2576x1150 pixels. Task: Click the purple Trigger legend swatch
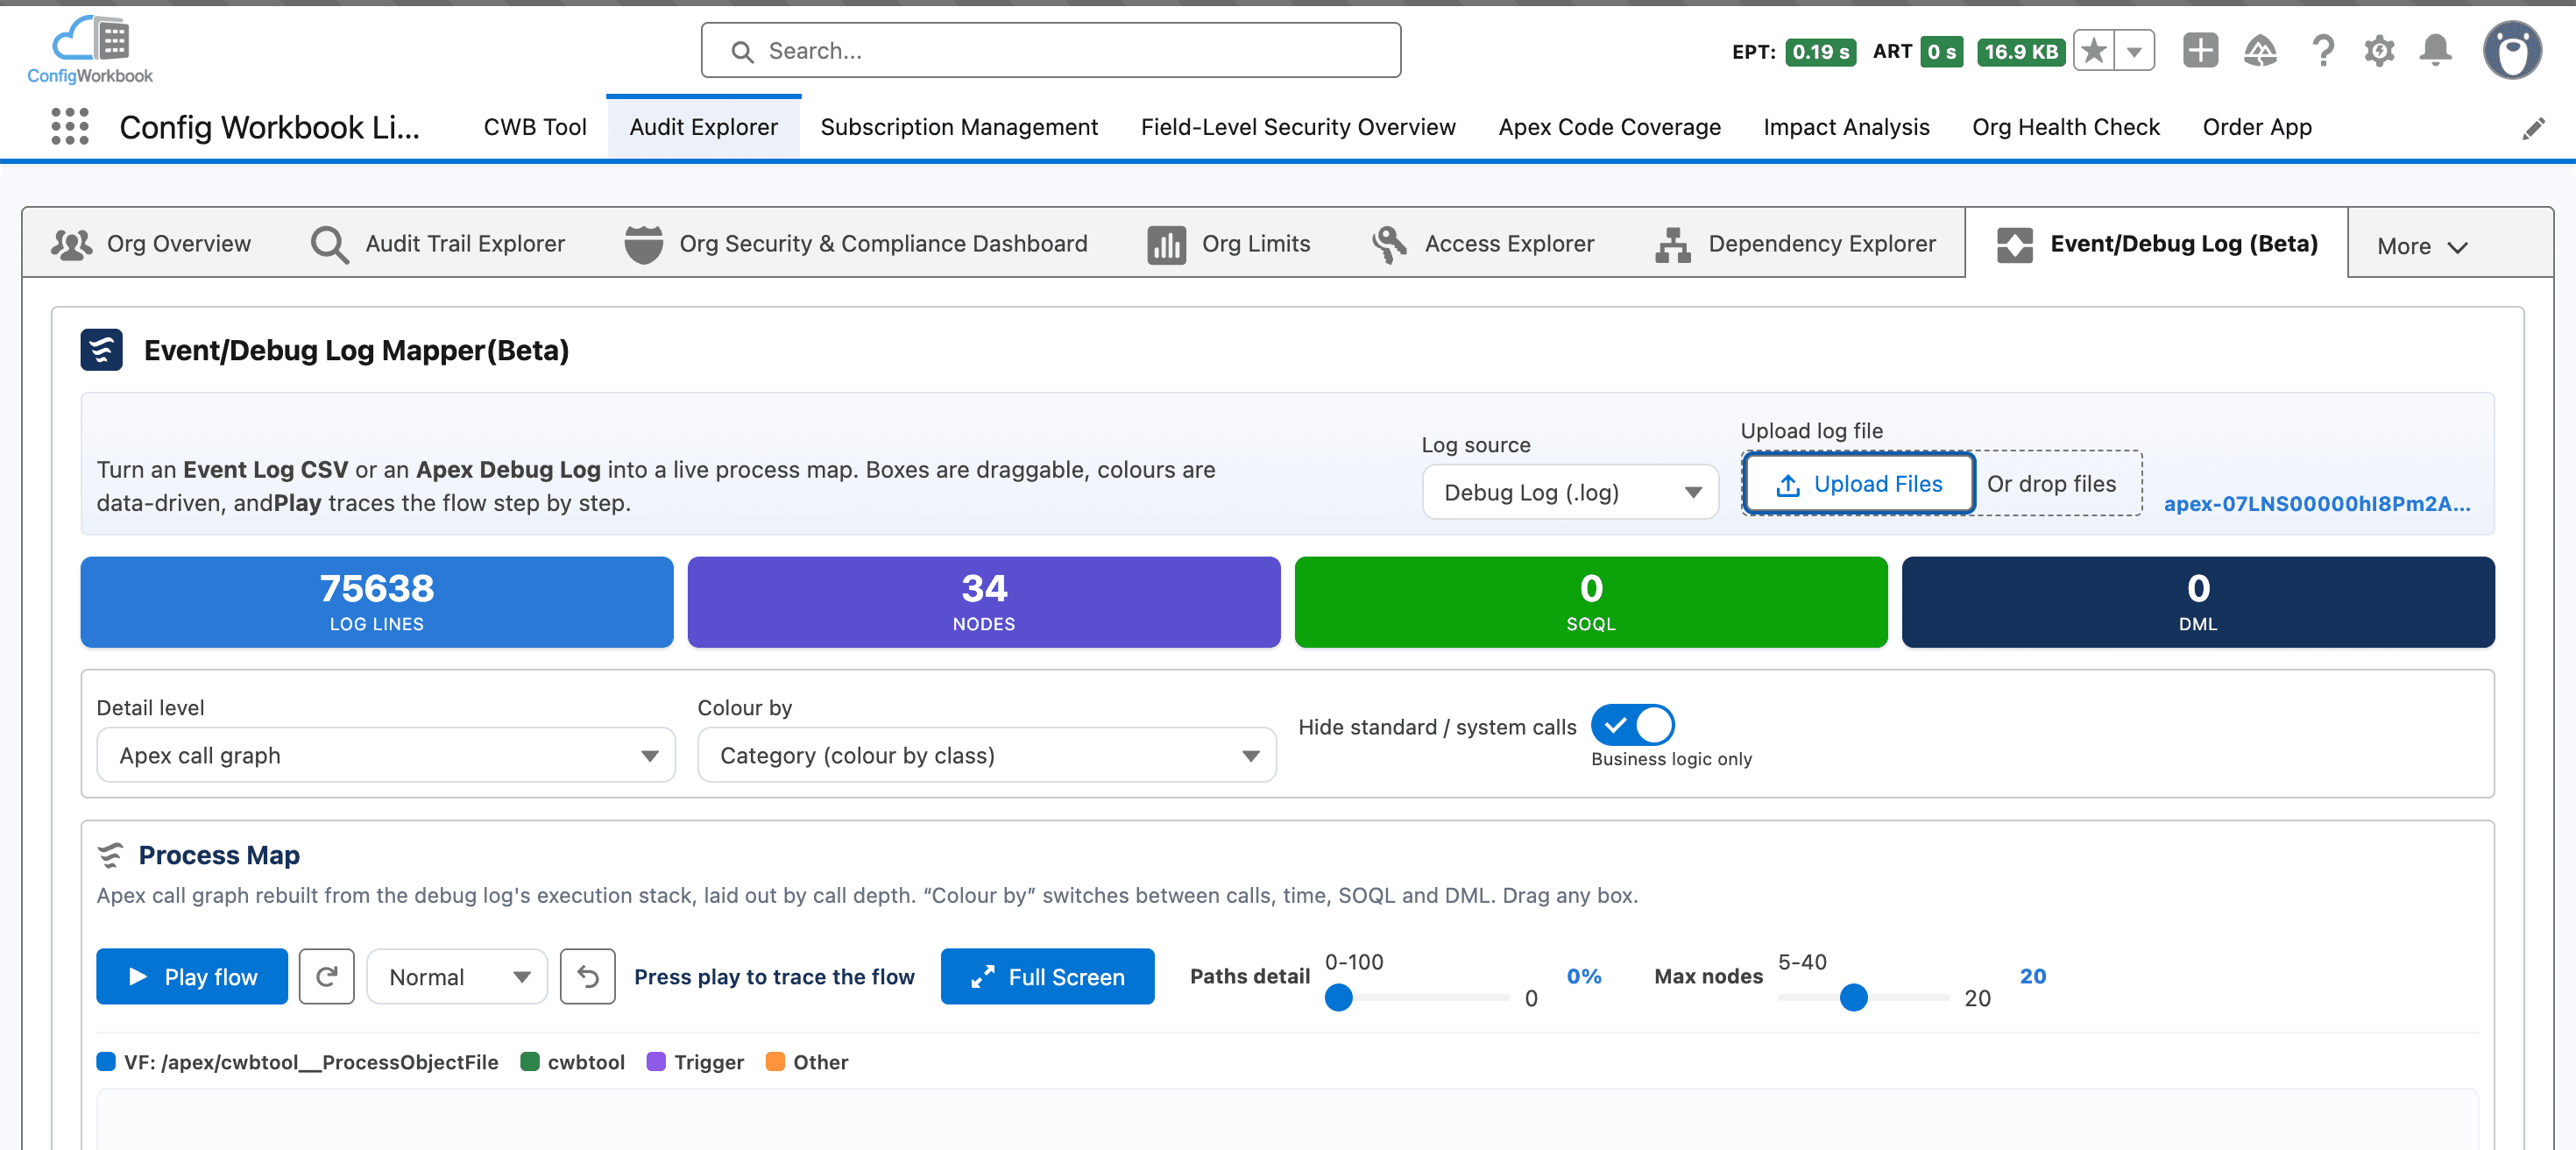coord(656,1061)
